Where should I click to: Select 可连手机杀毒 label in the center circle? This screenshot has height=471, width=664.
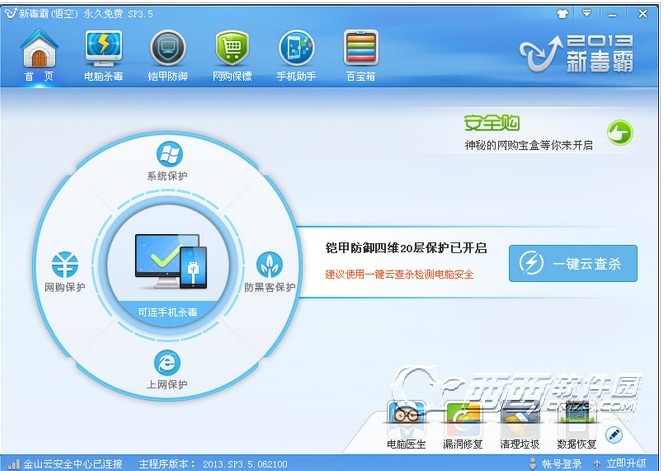168,313
